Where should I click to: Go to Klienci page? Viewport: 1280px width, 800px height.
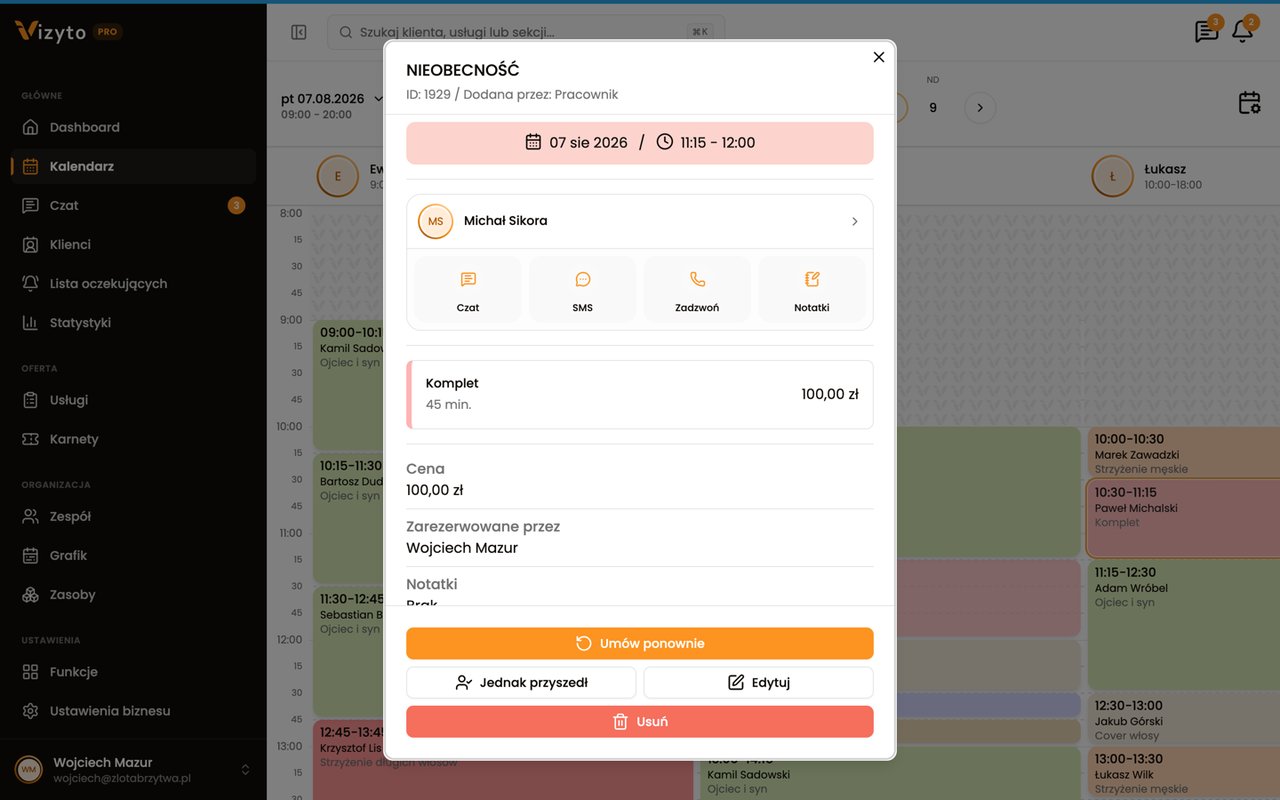pyautogui.click(x=133, y=244)
